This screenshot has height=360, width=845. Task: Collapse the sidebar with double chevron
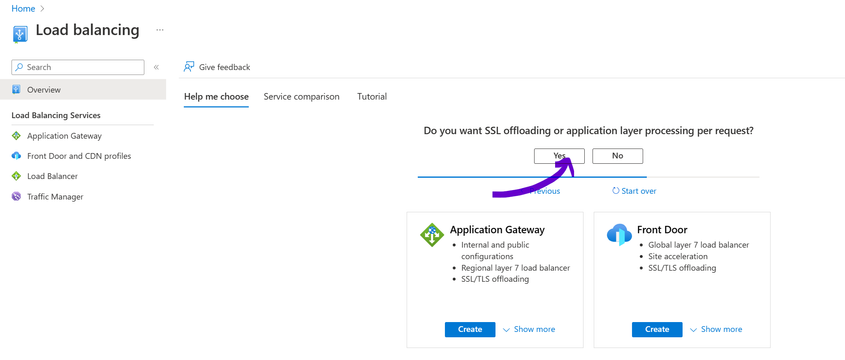(x=156, y=67)
